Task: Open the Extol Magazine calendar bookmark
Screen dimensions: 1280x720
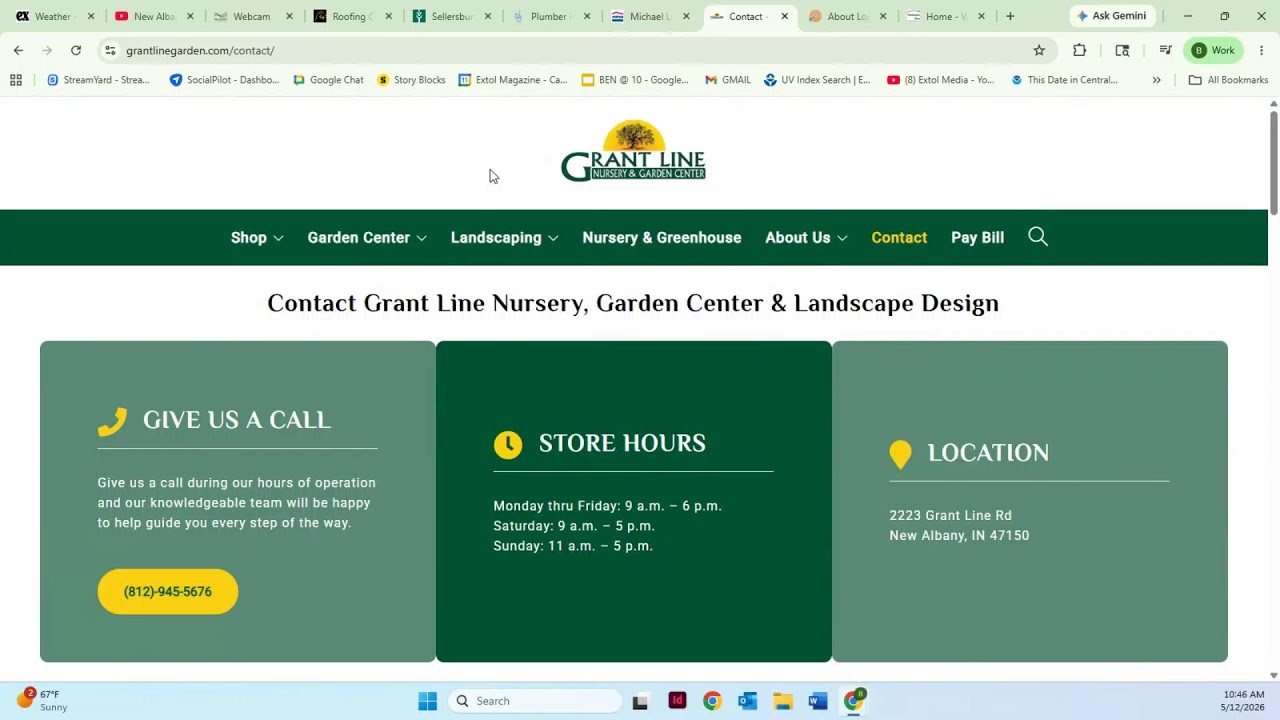Action: point(513,80)
